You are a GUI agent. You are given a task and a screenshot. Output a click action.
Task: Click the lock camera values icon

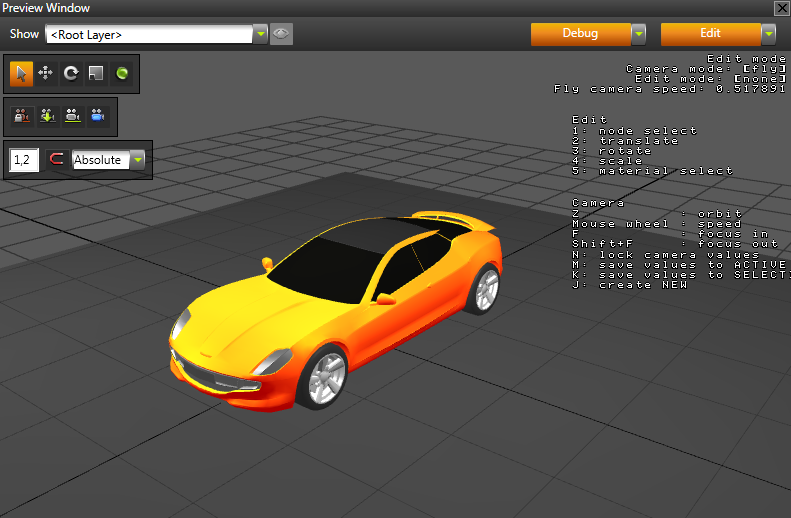[x=21, y=116]
